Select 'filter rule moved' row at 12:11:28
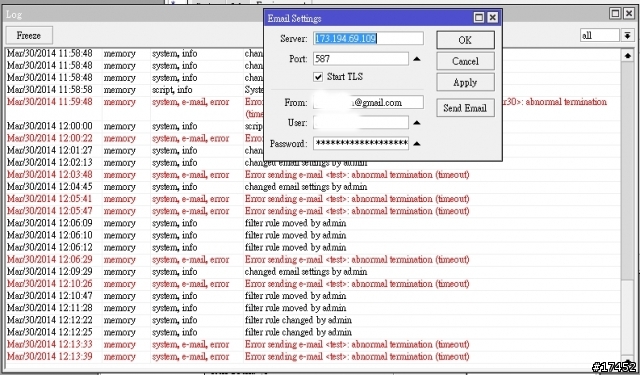The height and width of the screenshot is (375, 640). [313, 308]
